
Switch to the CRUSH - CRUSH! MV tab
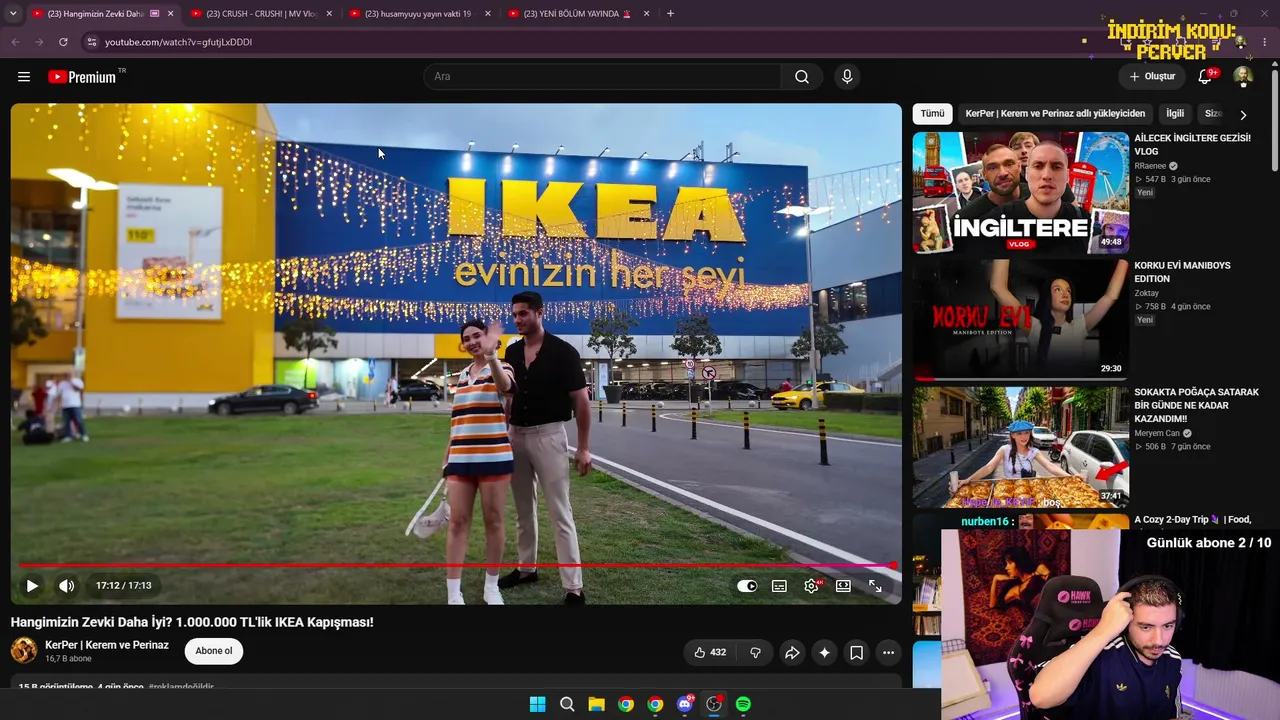(x=262, y=14)
